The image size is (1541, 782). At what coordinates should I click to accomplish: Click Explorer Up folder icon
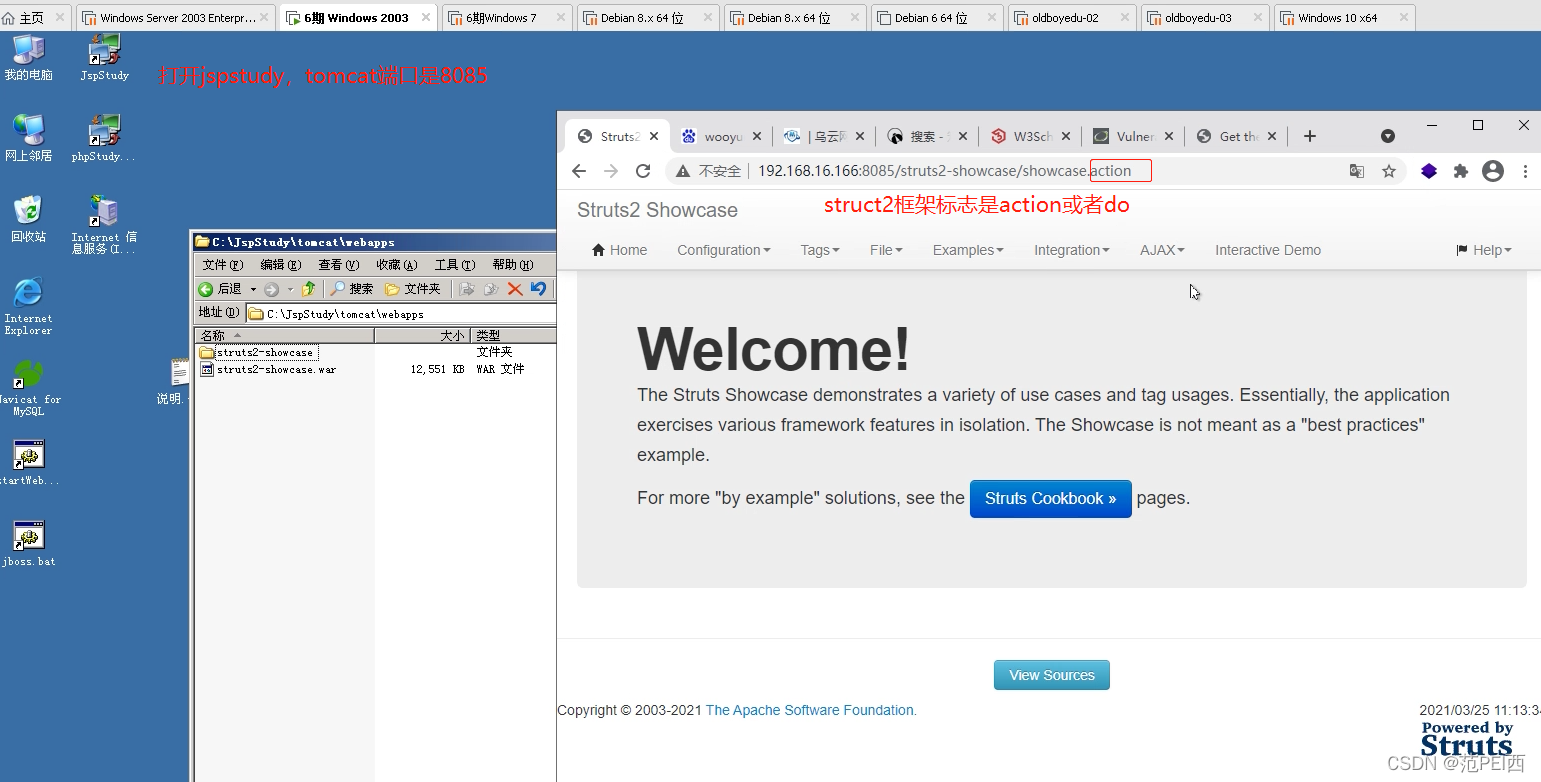pos(309,289)
